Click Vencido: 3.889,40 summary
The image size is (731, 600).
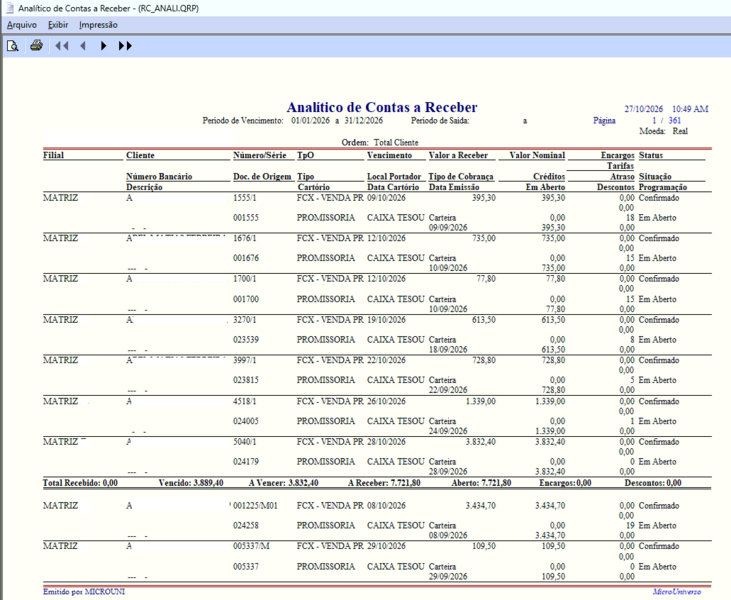[x=191, y=483]
